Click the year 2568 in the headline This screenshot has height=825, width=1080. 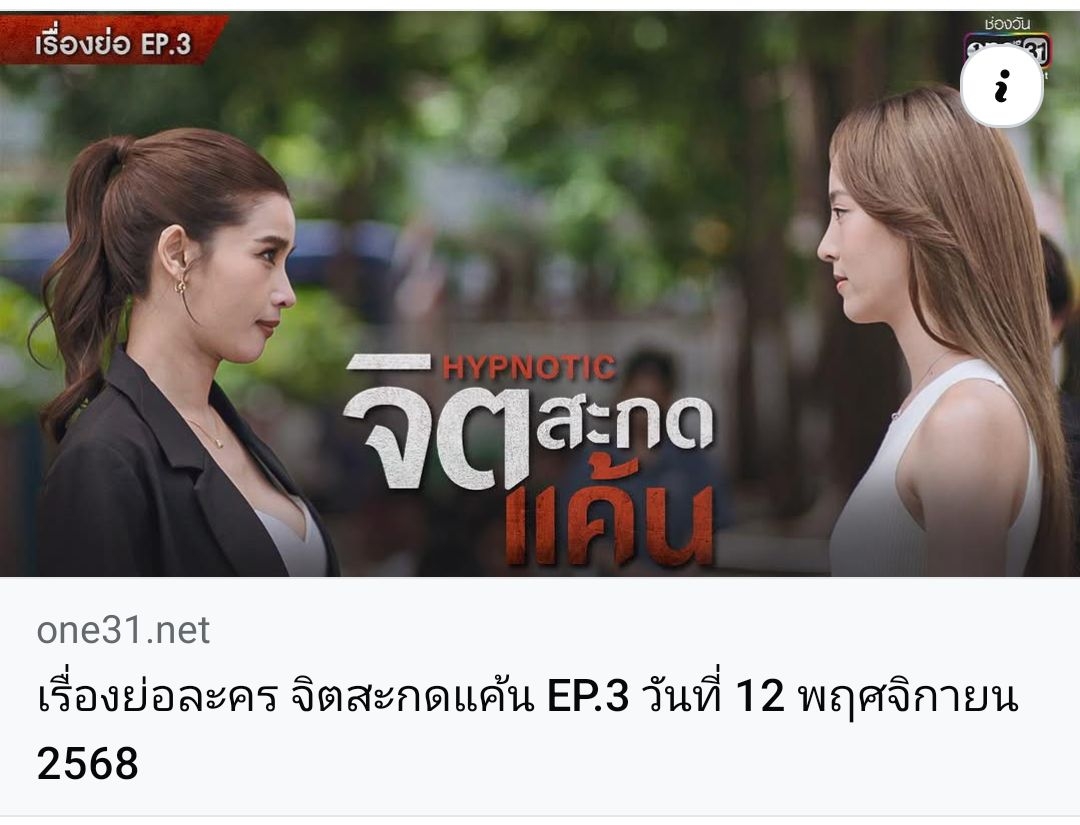pyautogui.click(x=87, y=763)
